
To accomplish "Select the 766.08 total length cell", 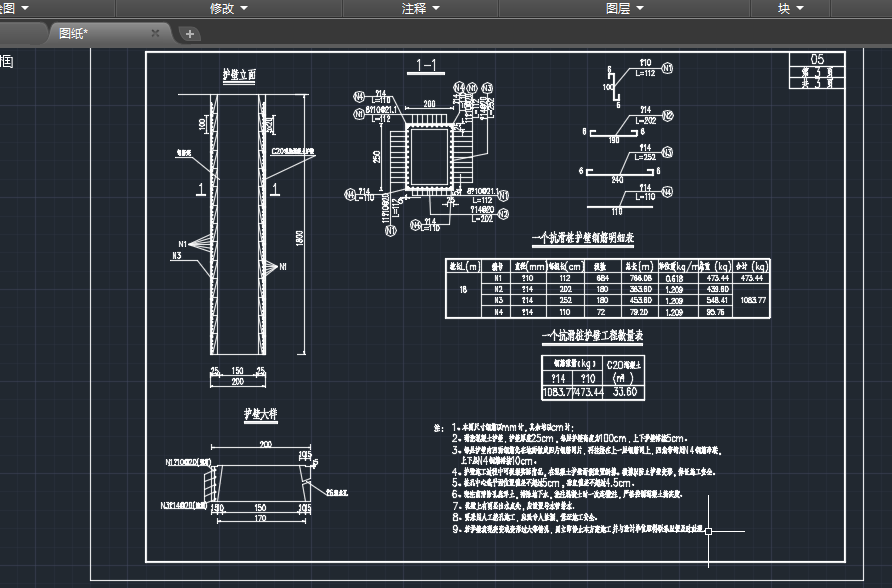I will 641,278.
